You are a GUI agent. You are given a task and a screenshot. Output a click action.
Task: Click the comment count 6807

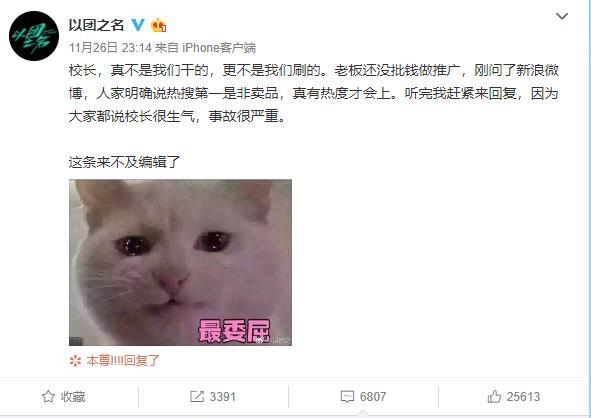click(373, 397)
